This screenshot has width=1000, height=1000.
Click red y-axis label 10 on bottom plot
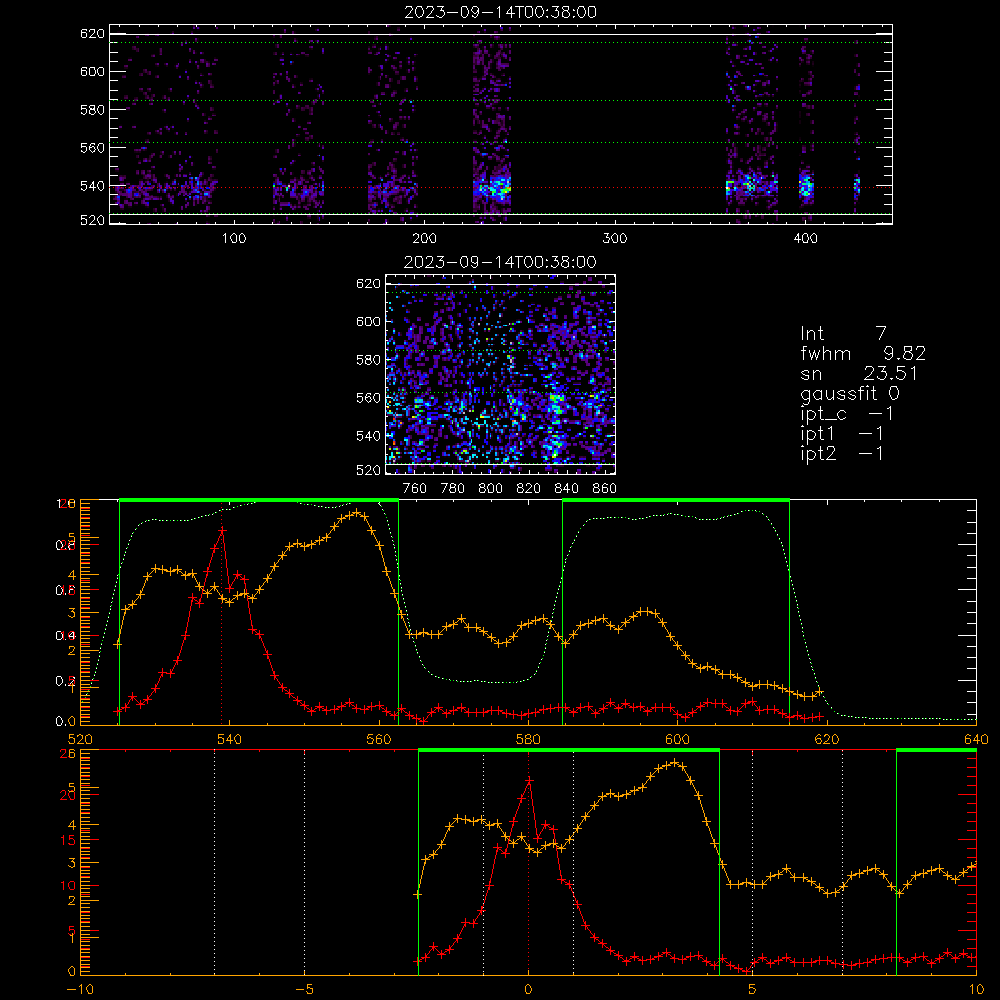point(68,885)
